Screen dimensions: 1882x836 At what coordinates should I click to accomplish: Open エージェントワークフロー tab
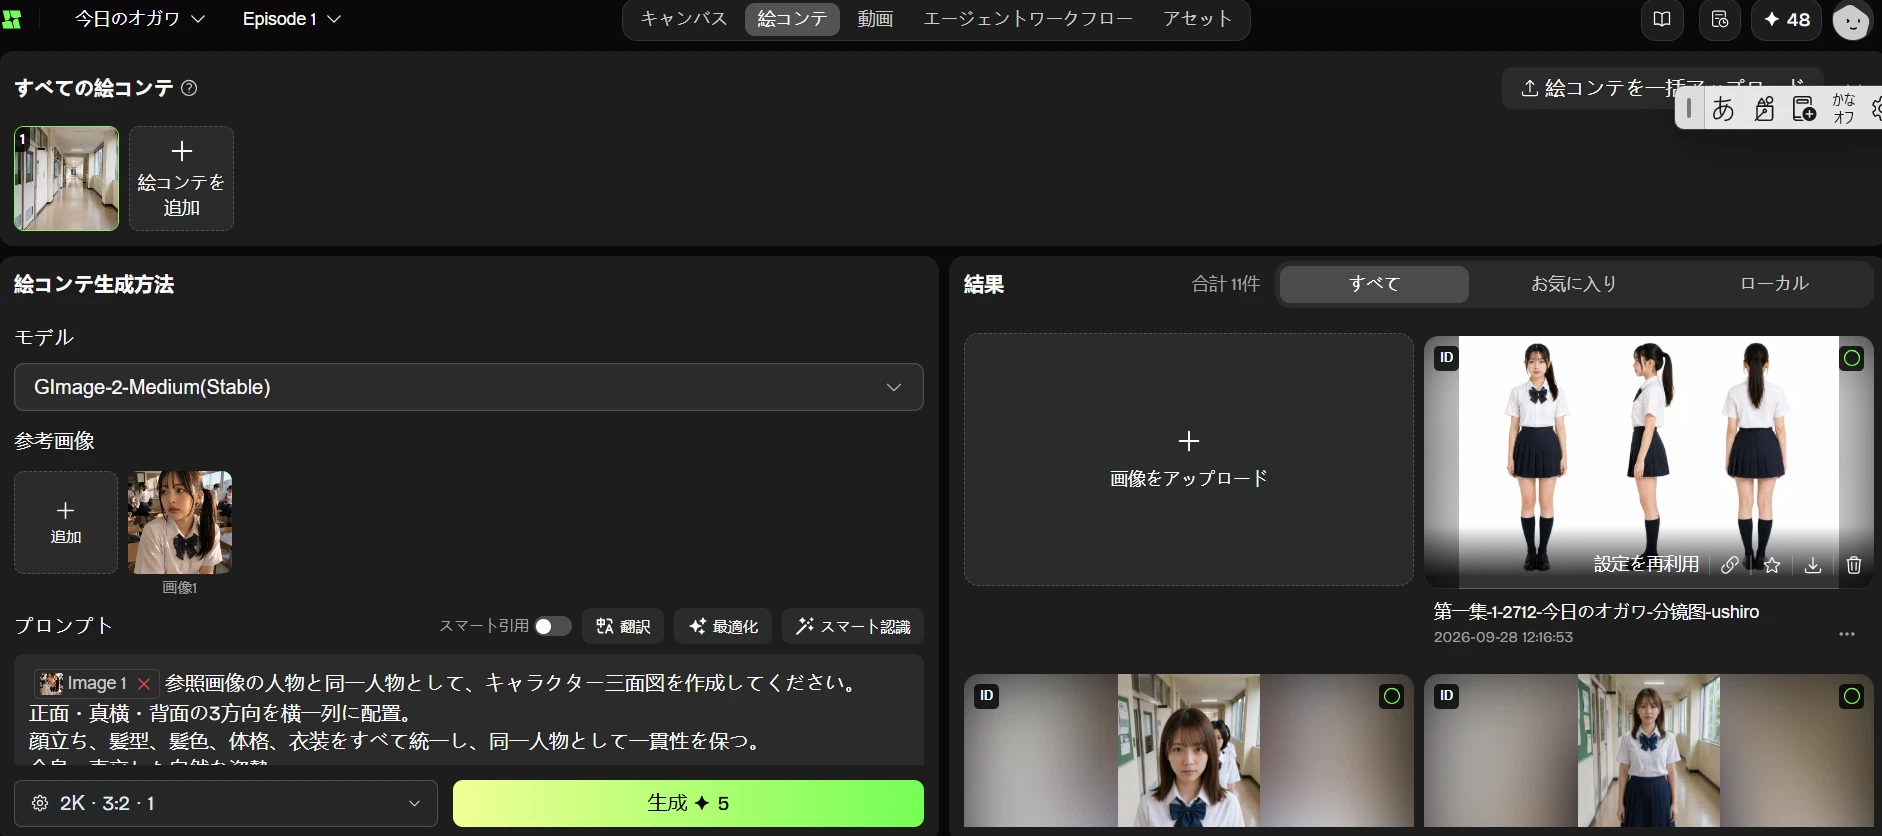click(1028, 19)
